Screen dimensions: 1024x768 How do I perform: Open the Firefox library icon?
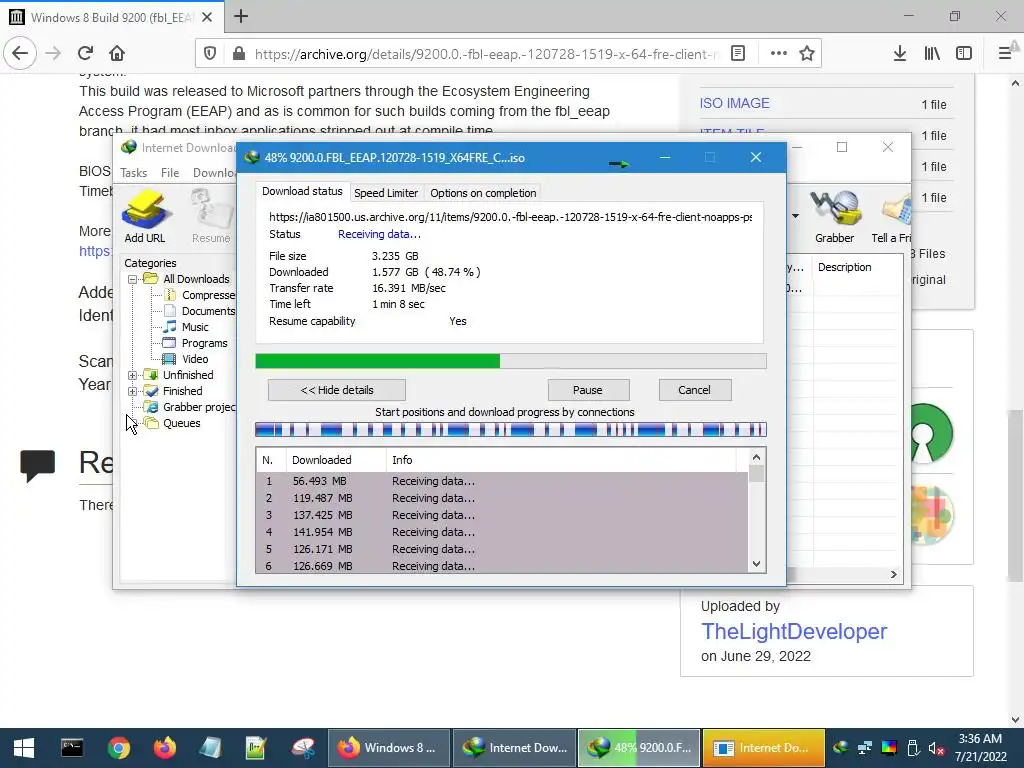tap(932, 53)
